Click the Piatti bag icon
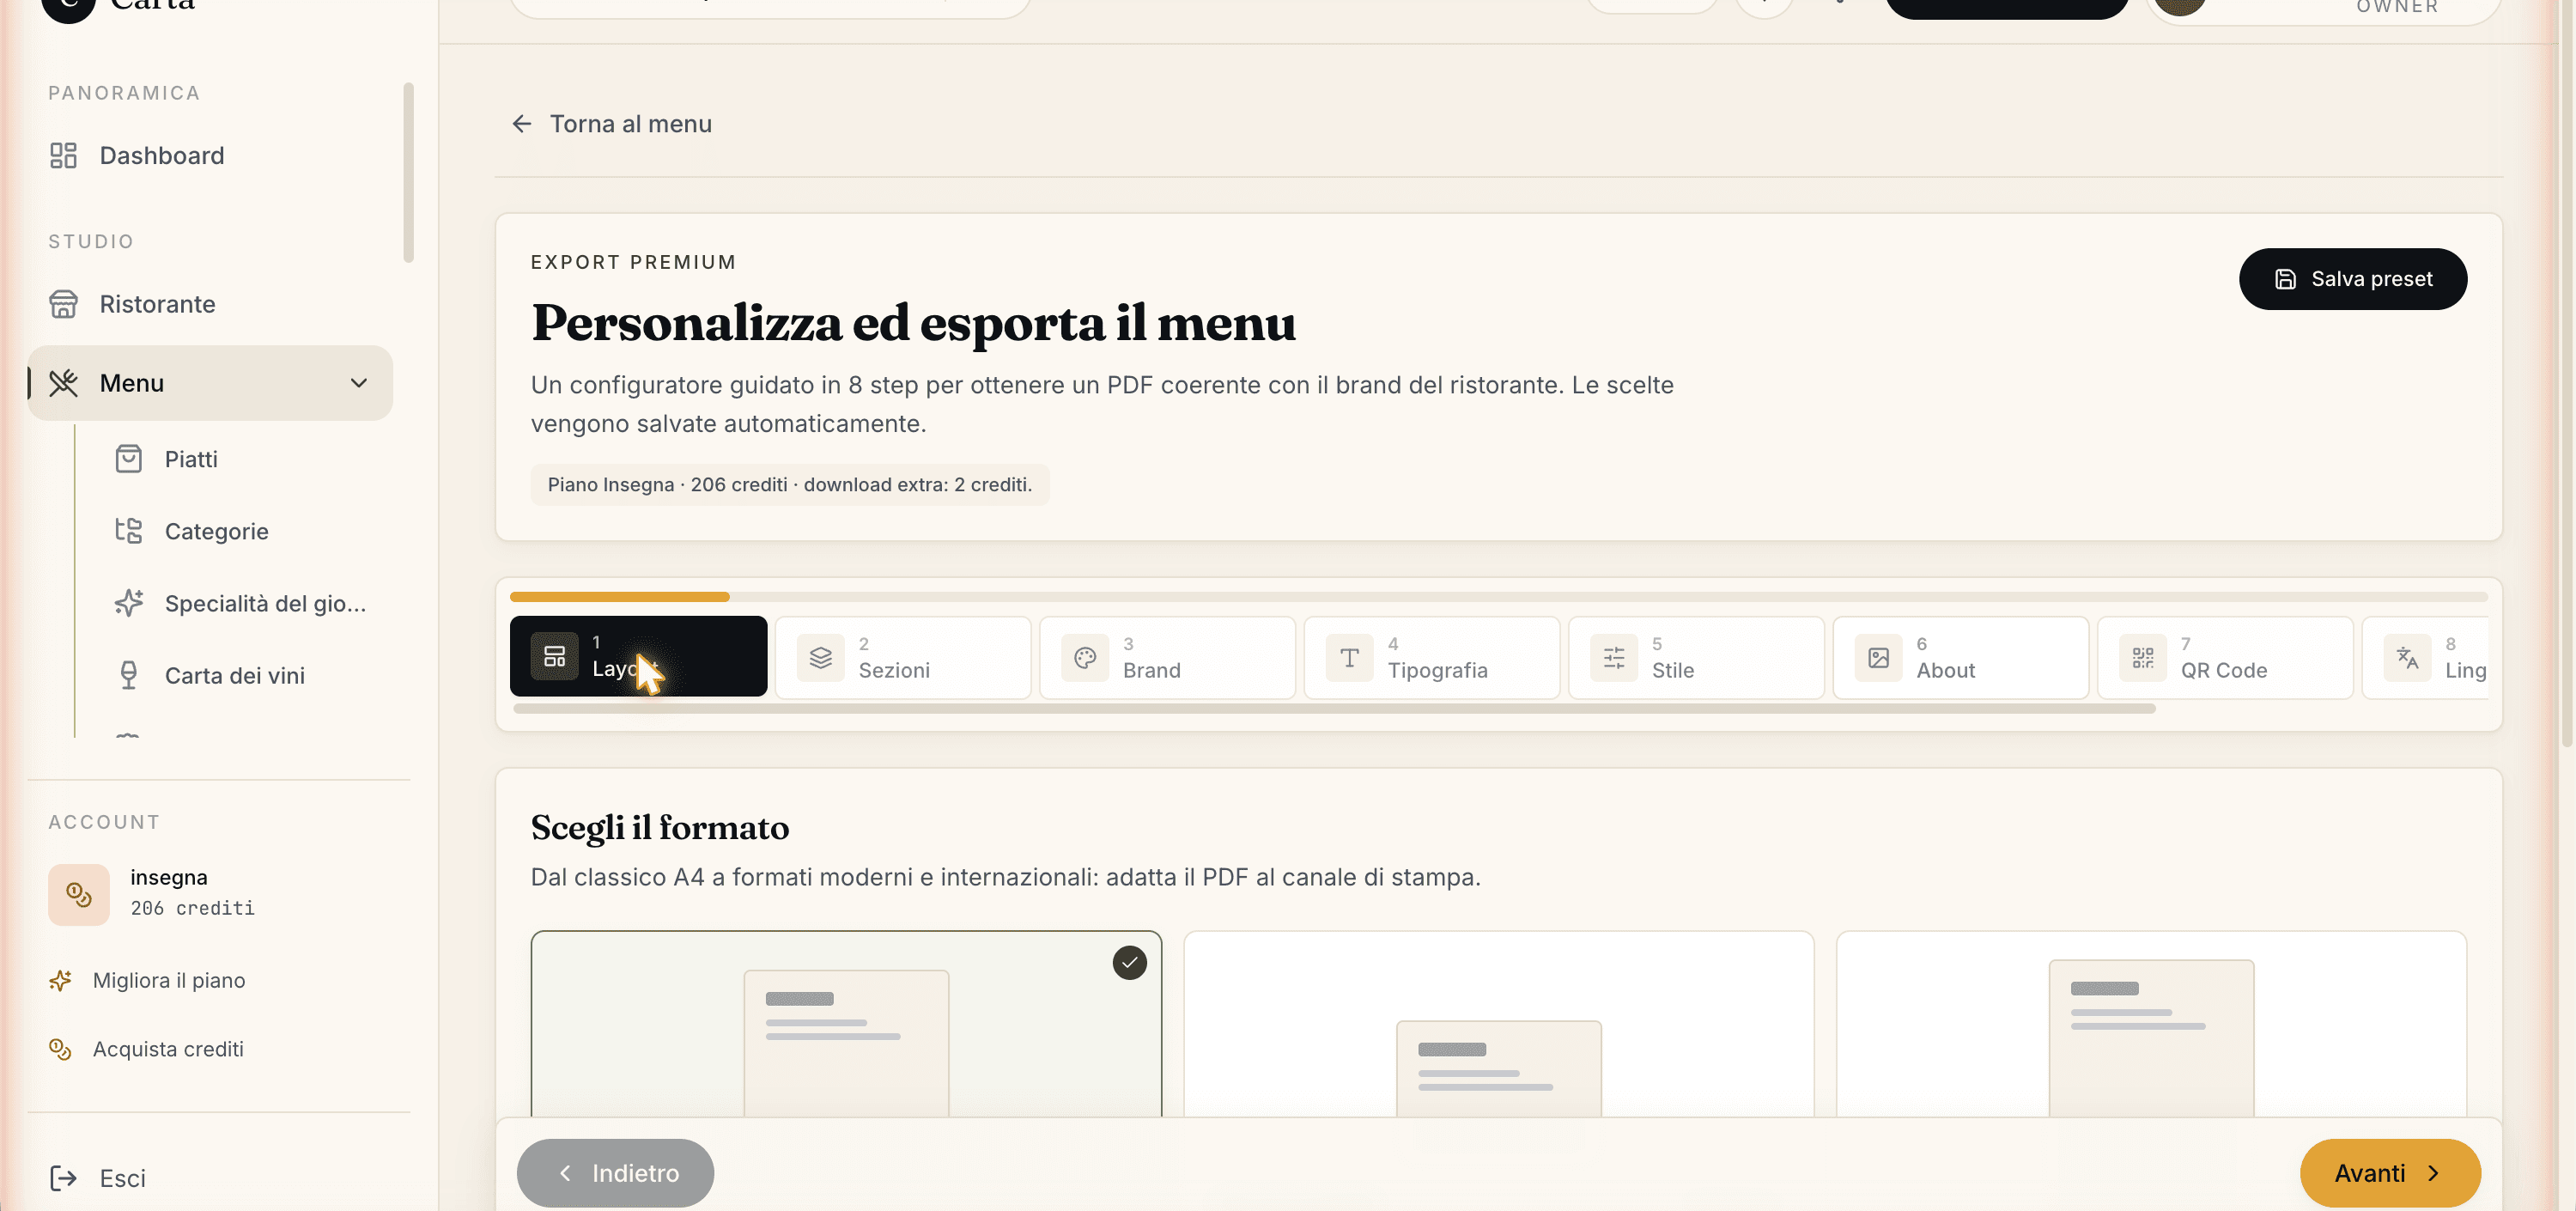Viewport: 2576px width, 1211px height. [x=128, y=459]
